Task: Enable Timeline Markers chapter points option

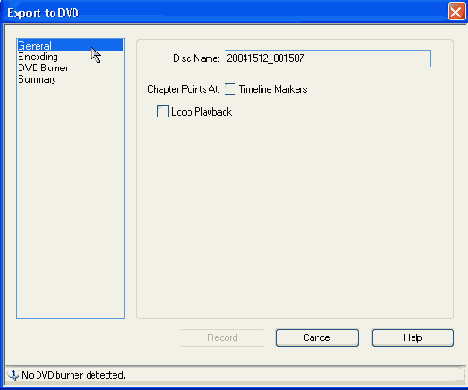Action: click(x=230, y=89)
